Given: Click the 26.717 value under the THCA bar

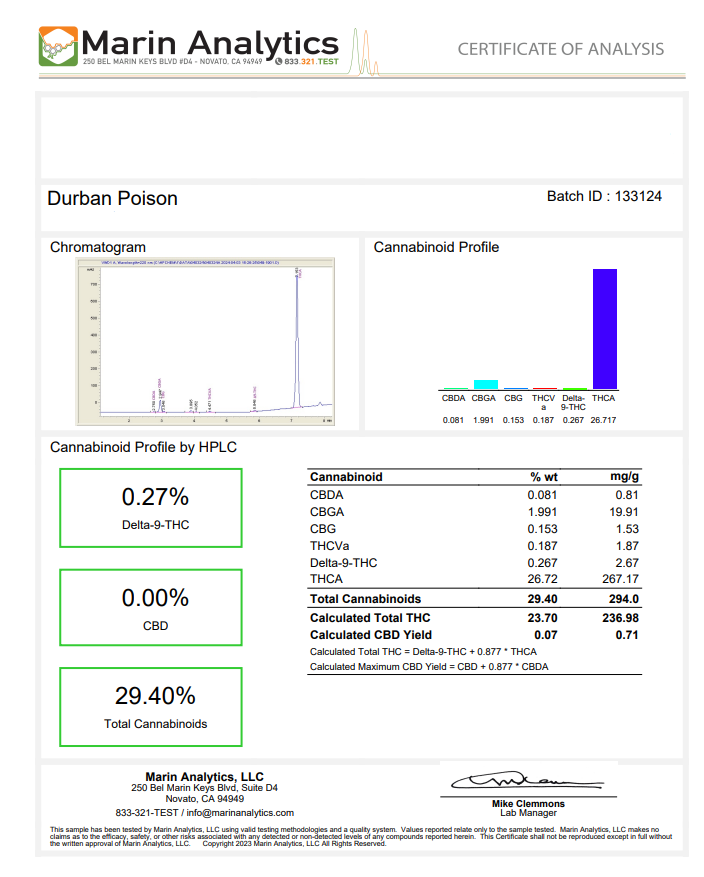Looking at the screenshot, I should click(x=603, y=420).
